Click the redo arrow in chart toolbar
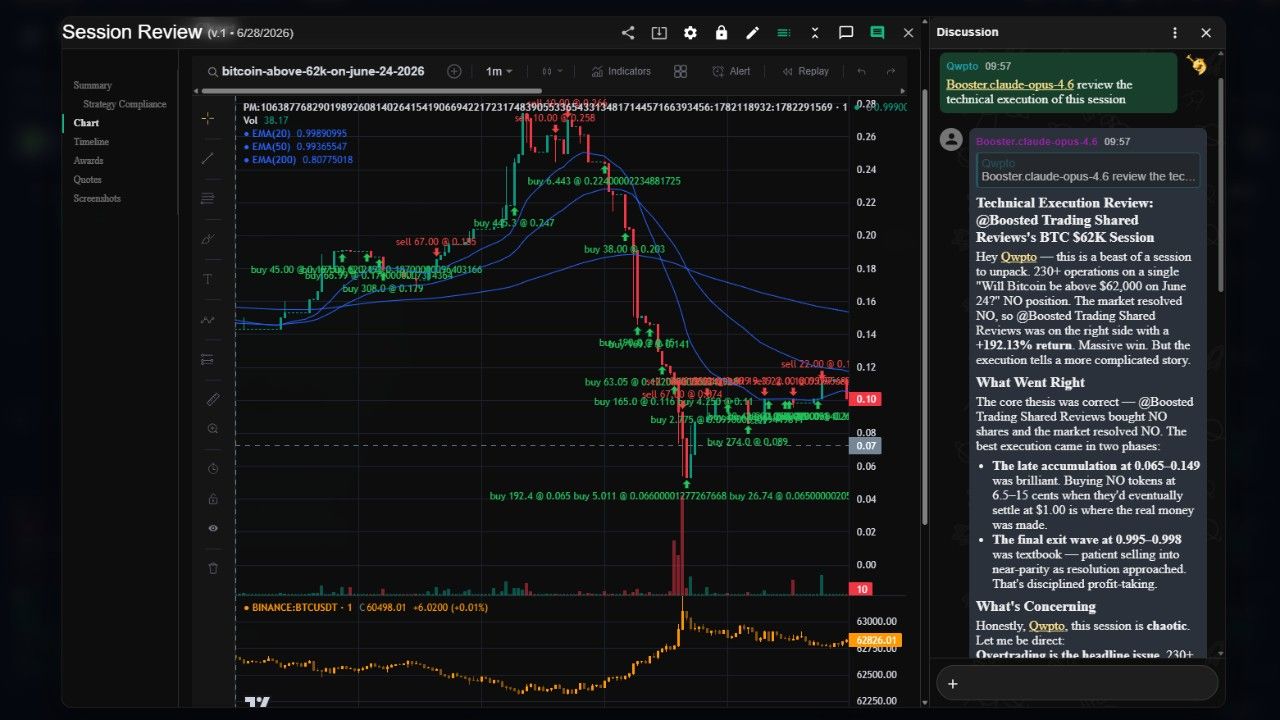This screenshot has height=720, width=1280. click(x=890, y=71)
